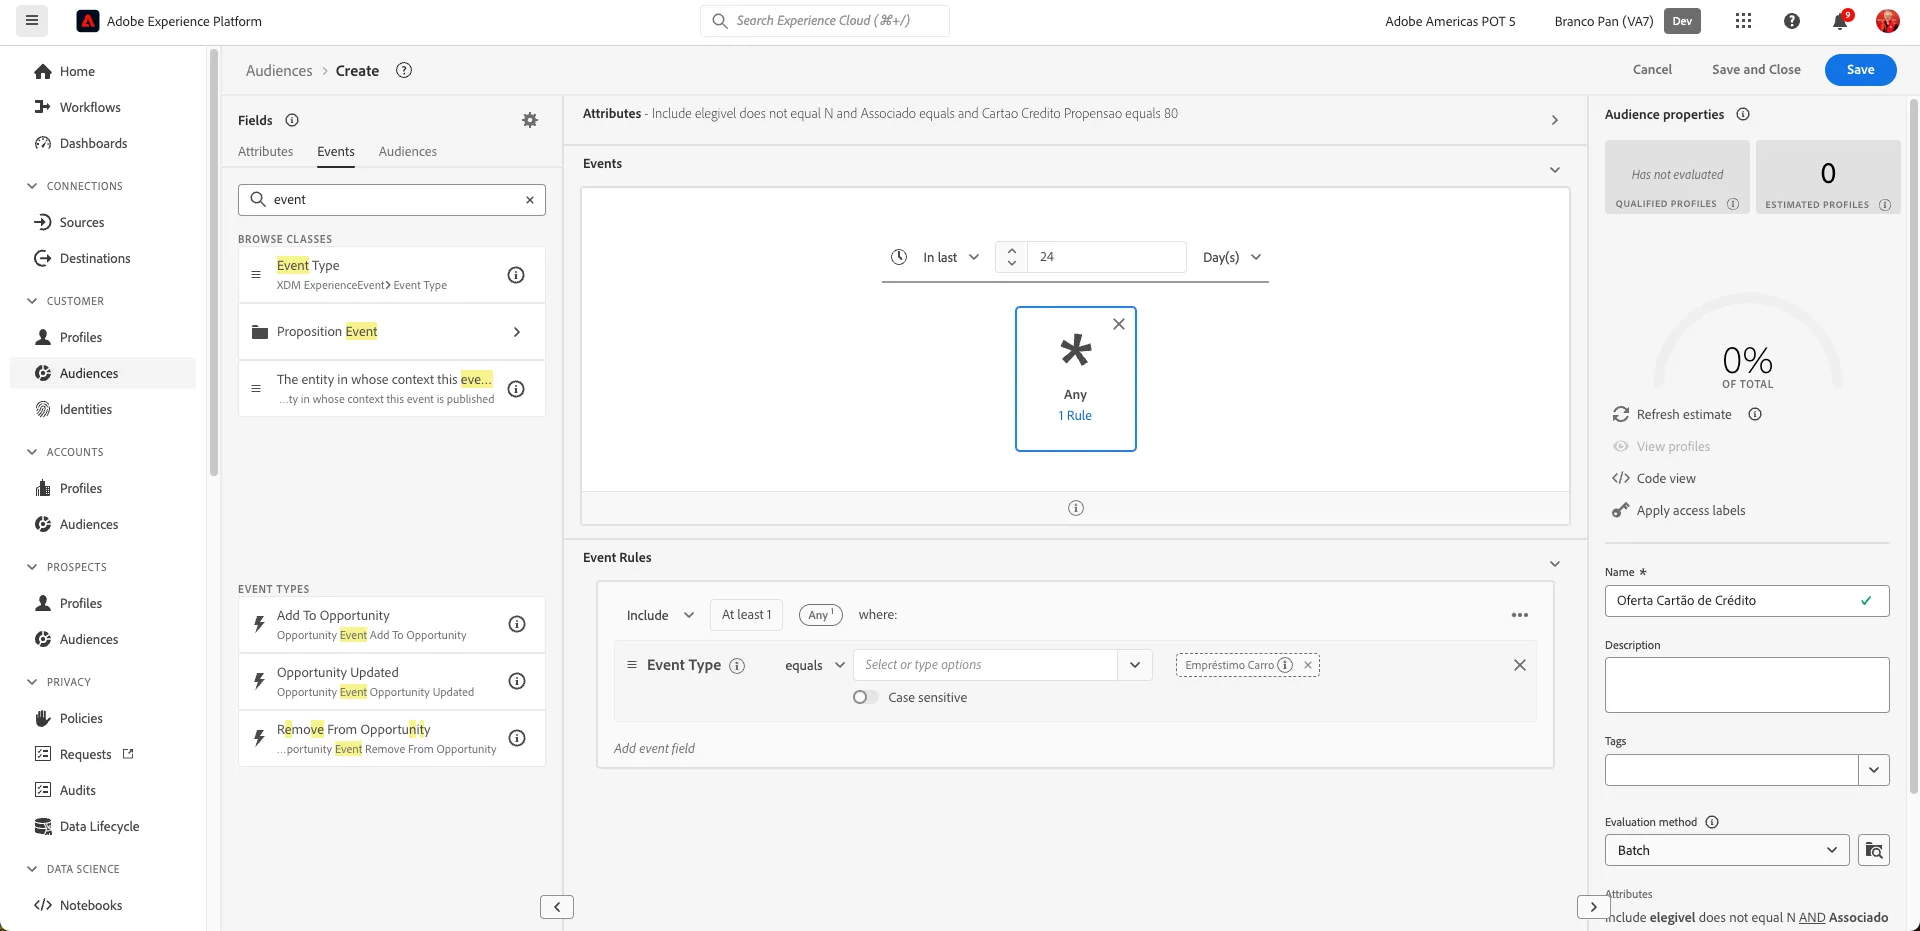Open Event Rules more options menu
Screen dimensions: 1920x931
(1520, 615)
